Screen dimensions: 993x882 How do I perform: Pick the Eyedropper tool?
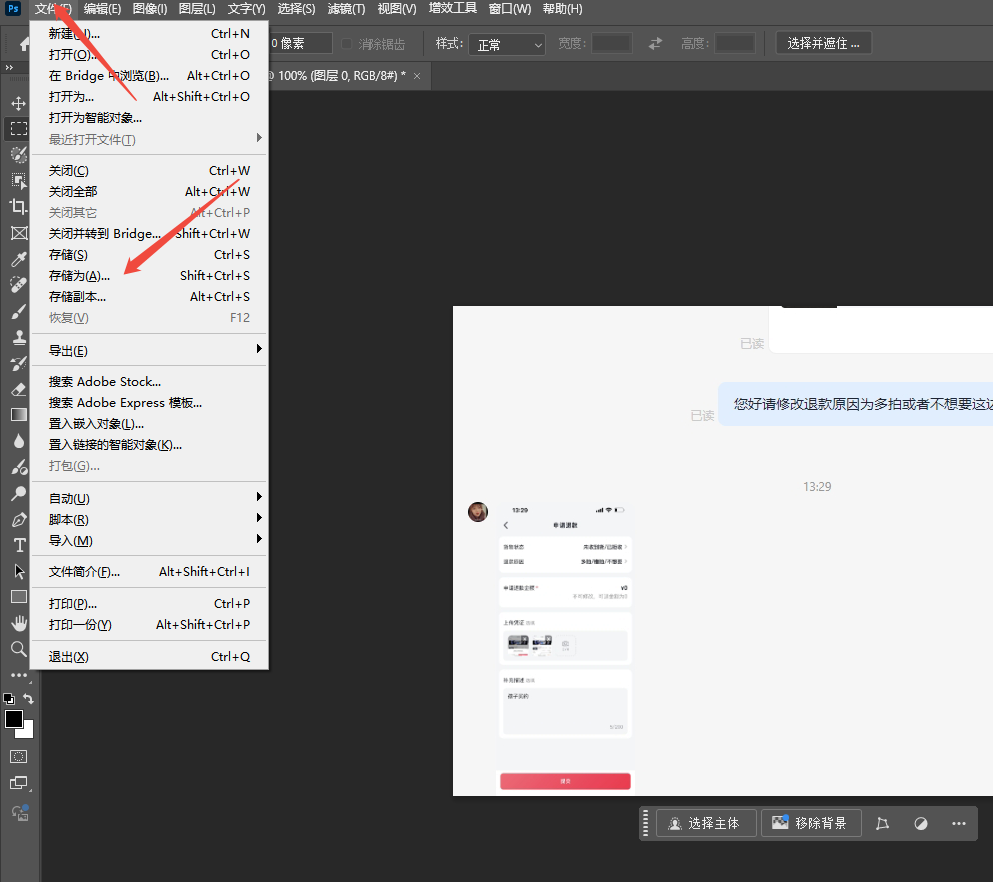18,259
